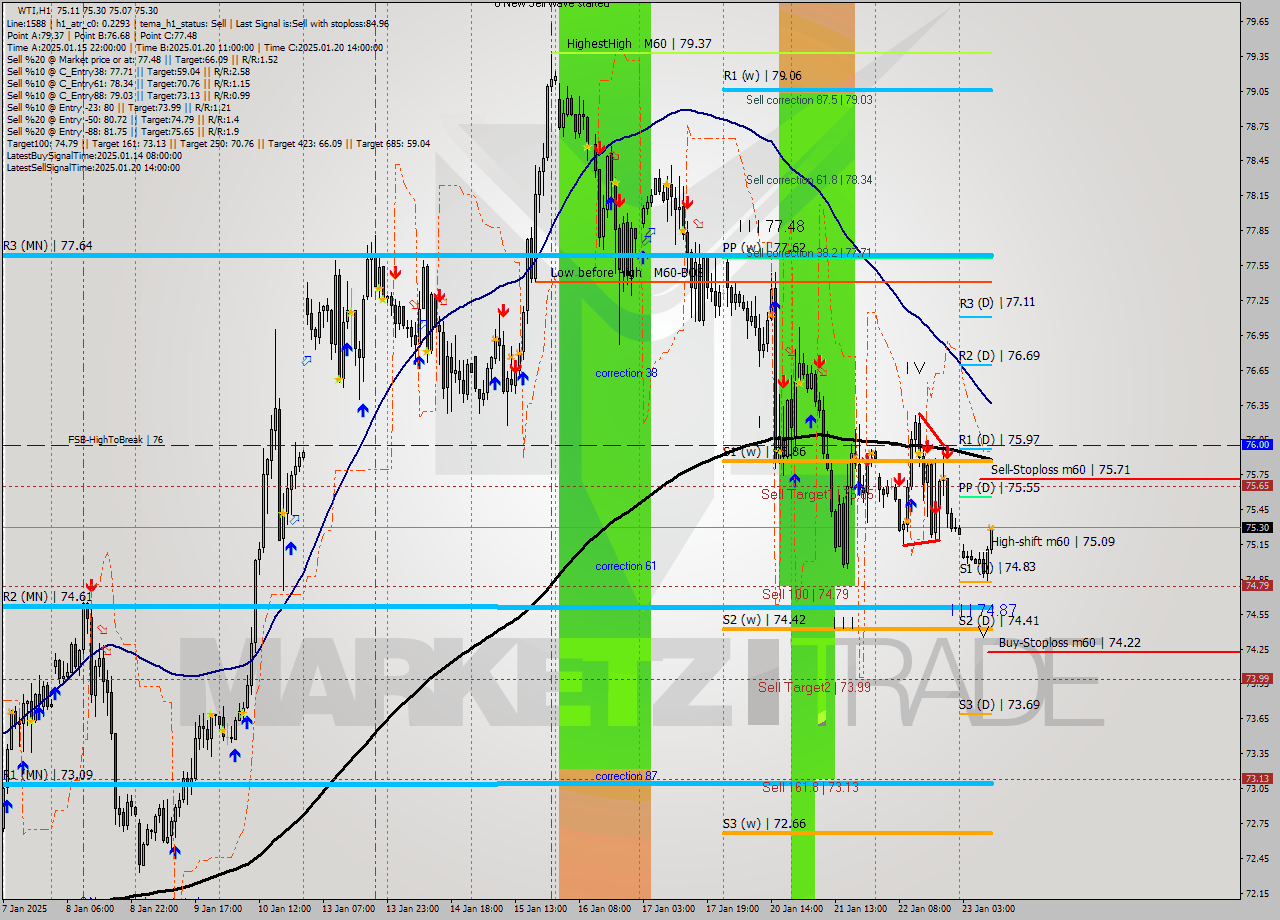Select the S3 (w) | 72.66 weekly support label
The width and height of the screenshot is (1280, 920).
point(764,824)
